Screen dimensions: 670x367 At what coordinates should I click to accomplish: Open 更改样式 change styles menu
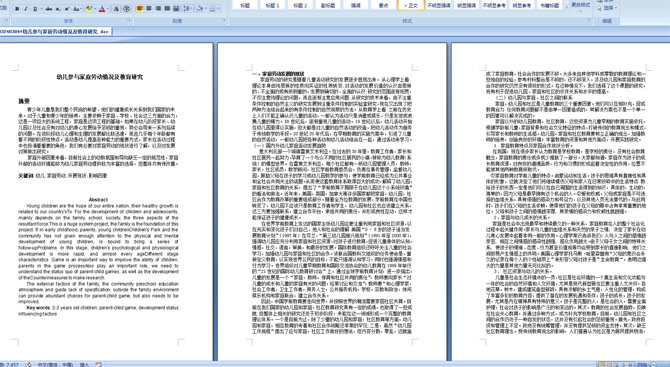coord(580,5)
